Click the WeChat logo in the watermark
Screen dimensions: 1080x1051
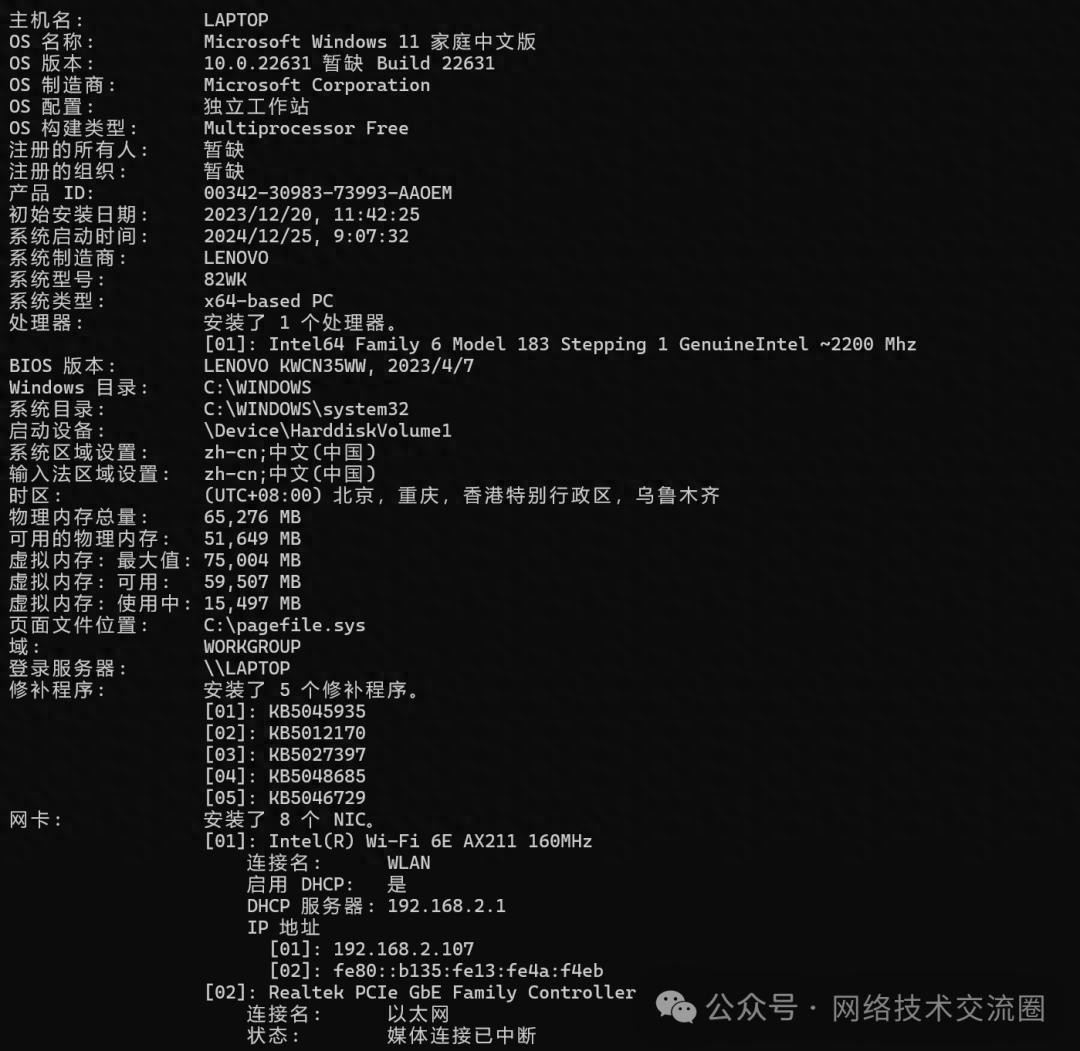pyautogui.click(x=676, y=1008)
